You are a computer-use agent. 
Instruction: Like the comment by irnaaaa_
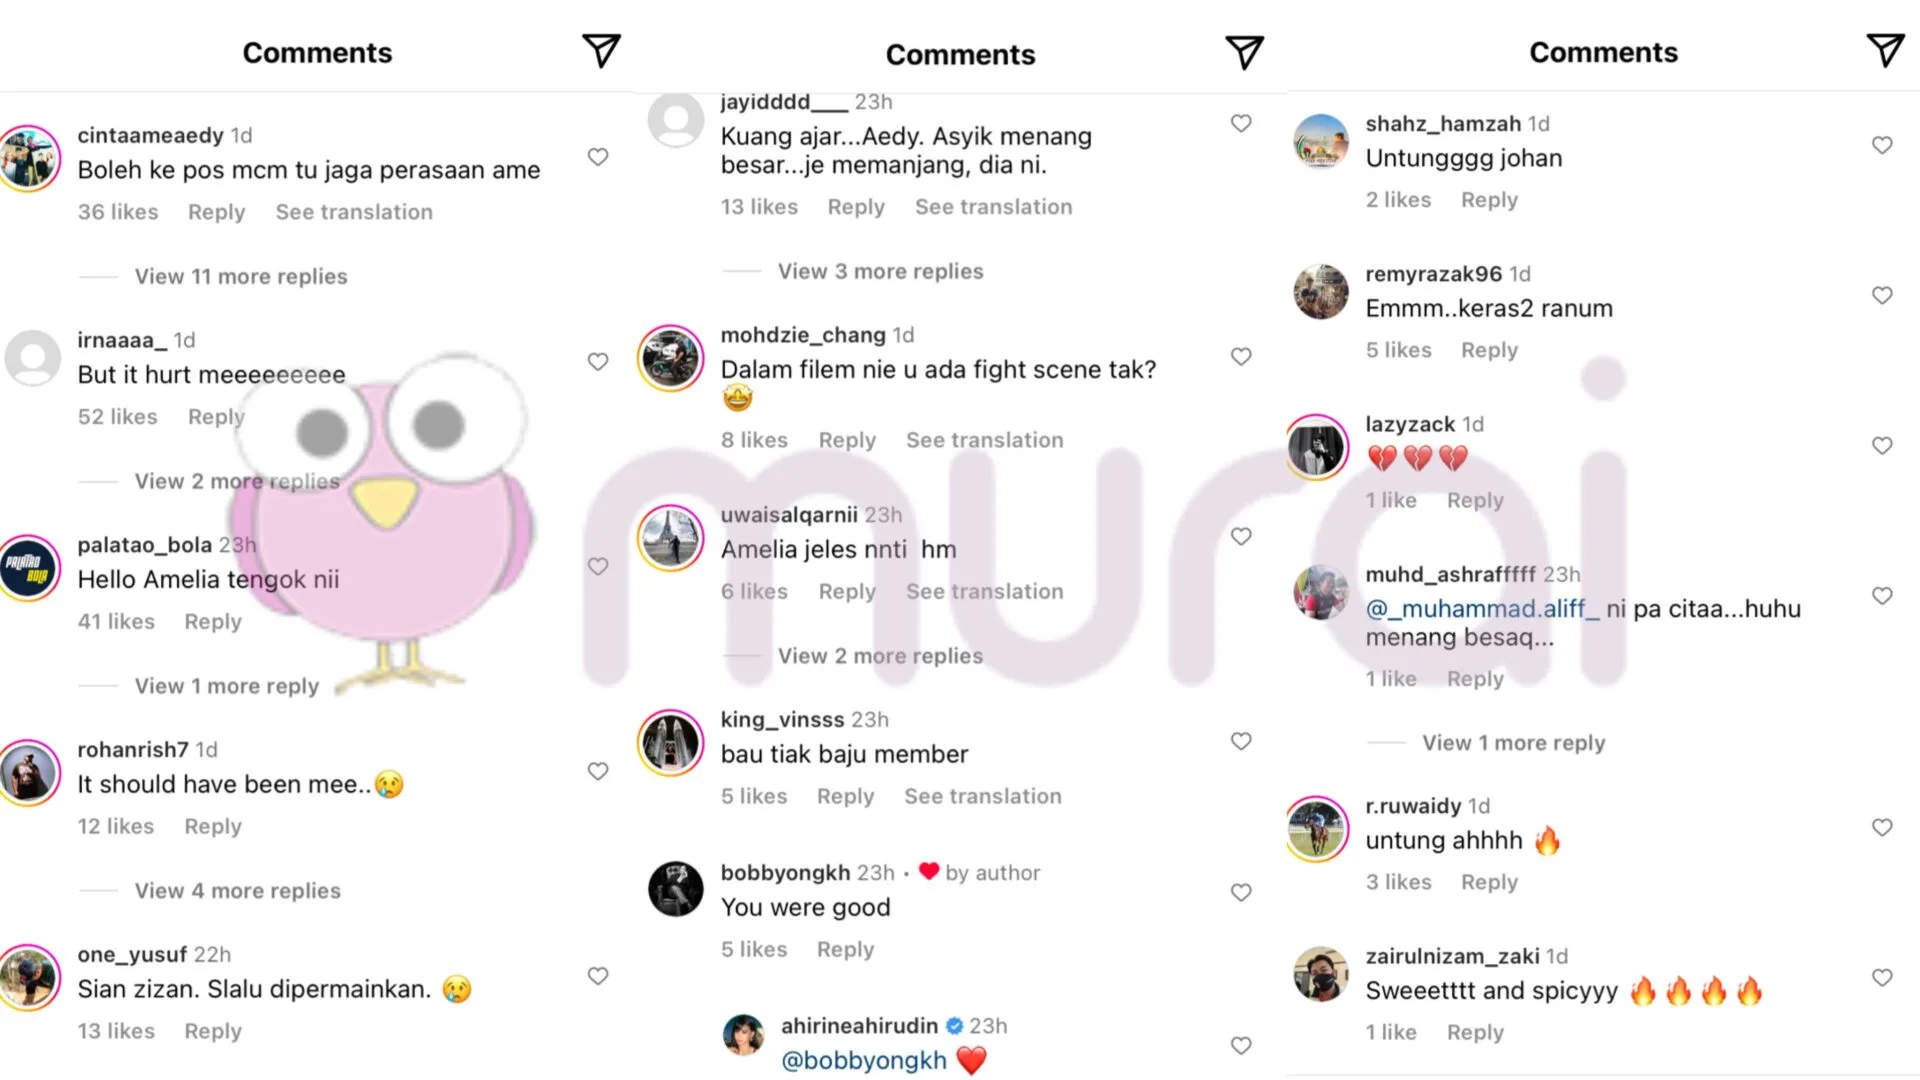click(x=598, y=361)
